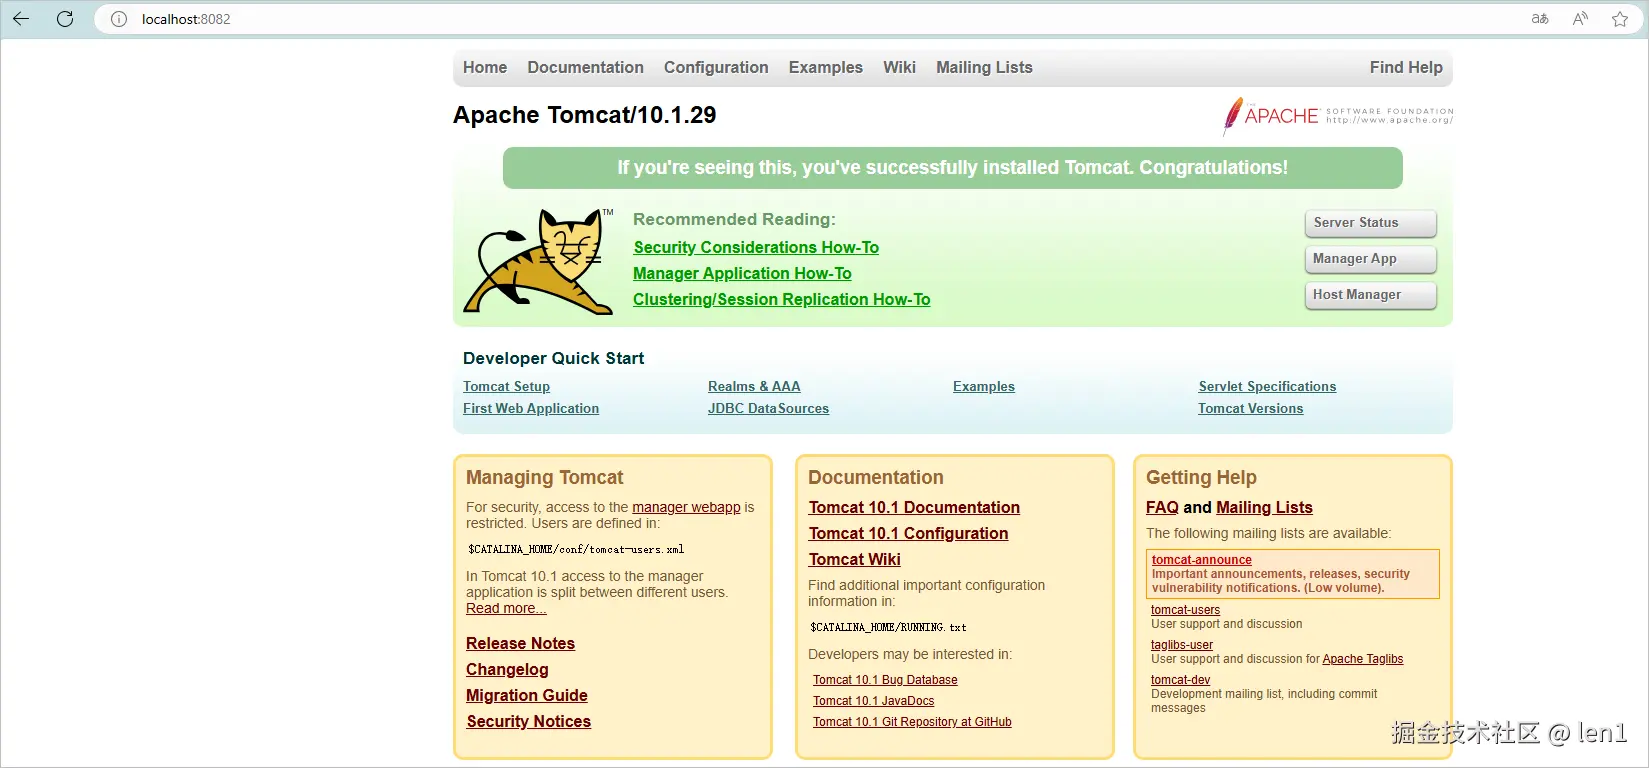Open Tomcat 10.1 Configuration link
This screenshot has height=768, width=1649.
click(x=908, y=533)
